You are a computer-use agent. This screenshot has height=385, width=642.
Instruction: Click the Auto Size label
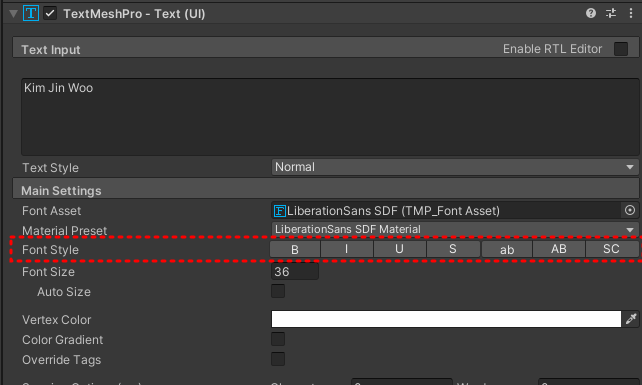[x=64, y=292]
